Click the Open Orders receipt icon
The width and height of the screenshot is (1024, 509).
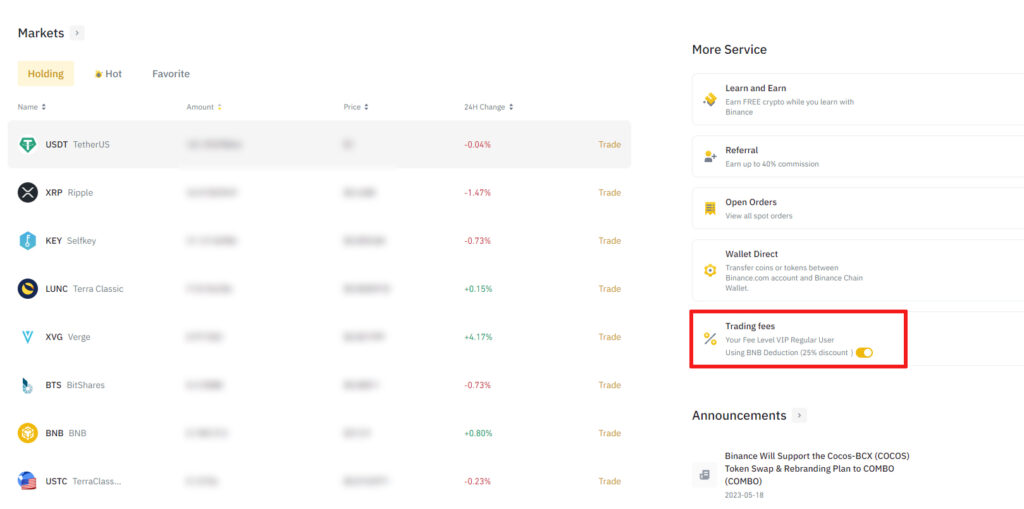click(710, 208)
